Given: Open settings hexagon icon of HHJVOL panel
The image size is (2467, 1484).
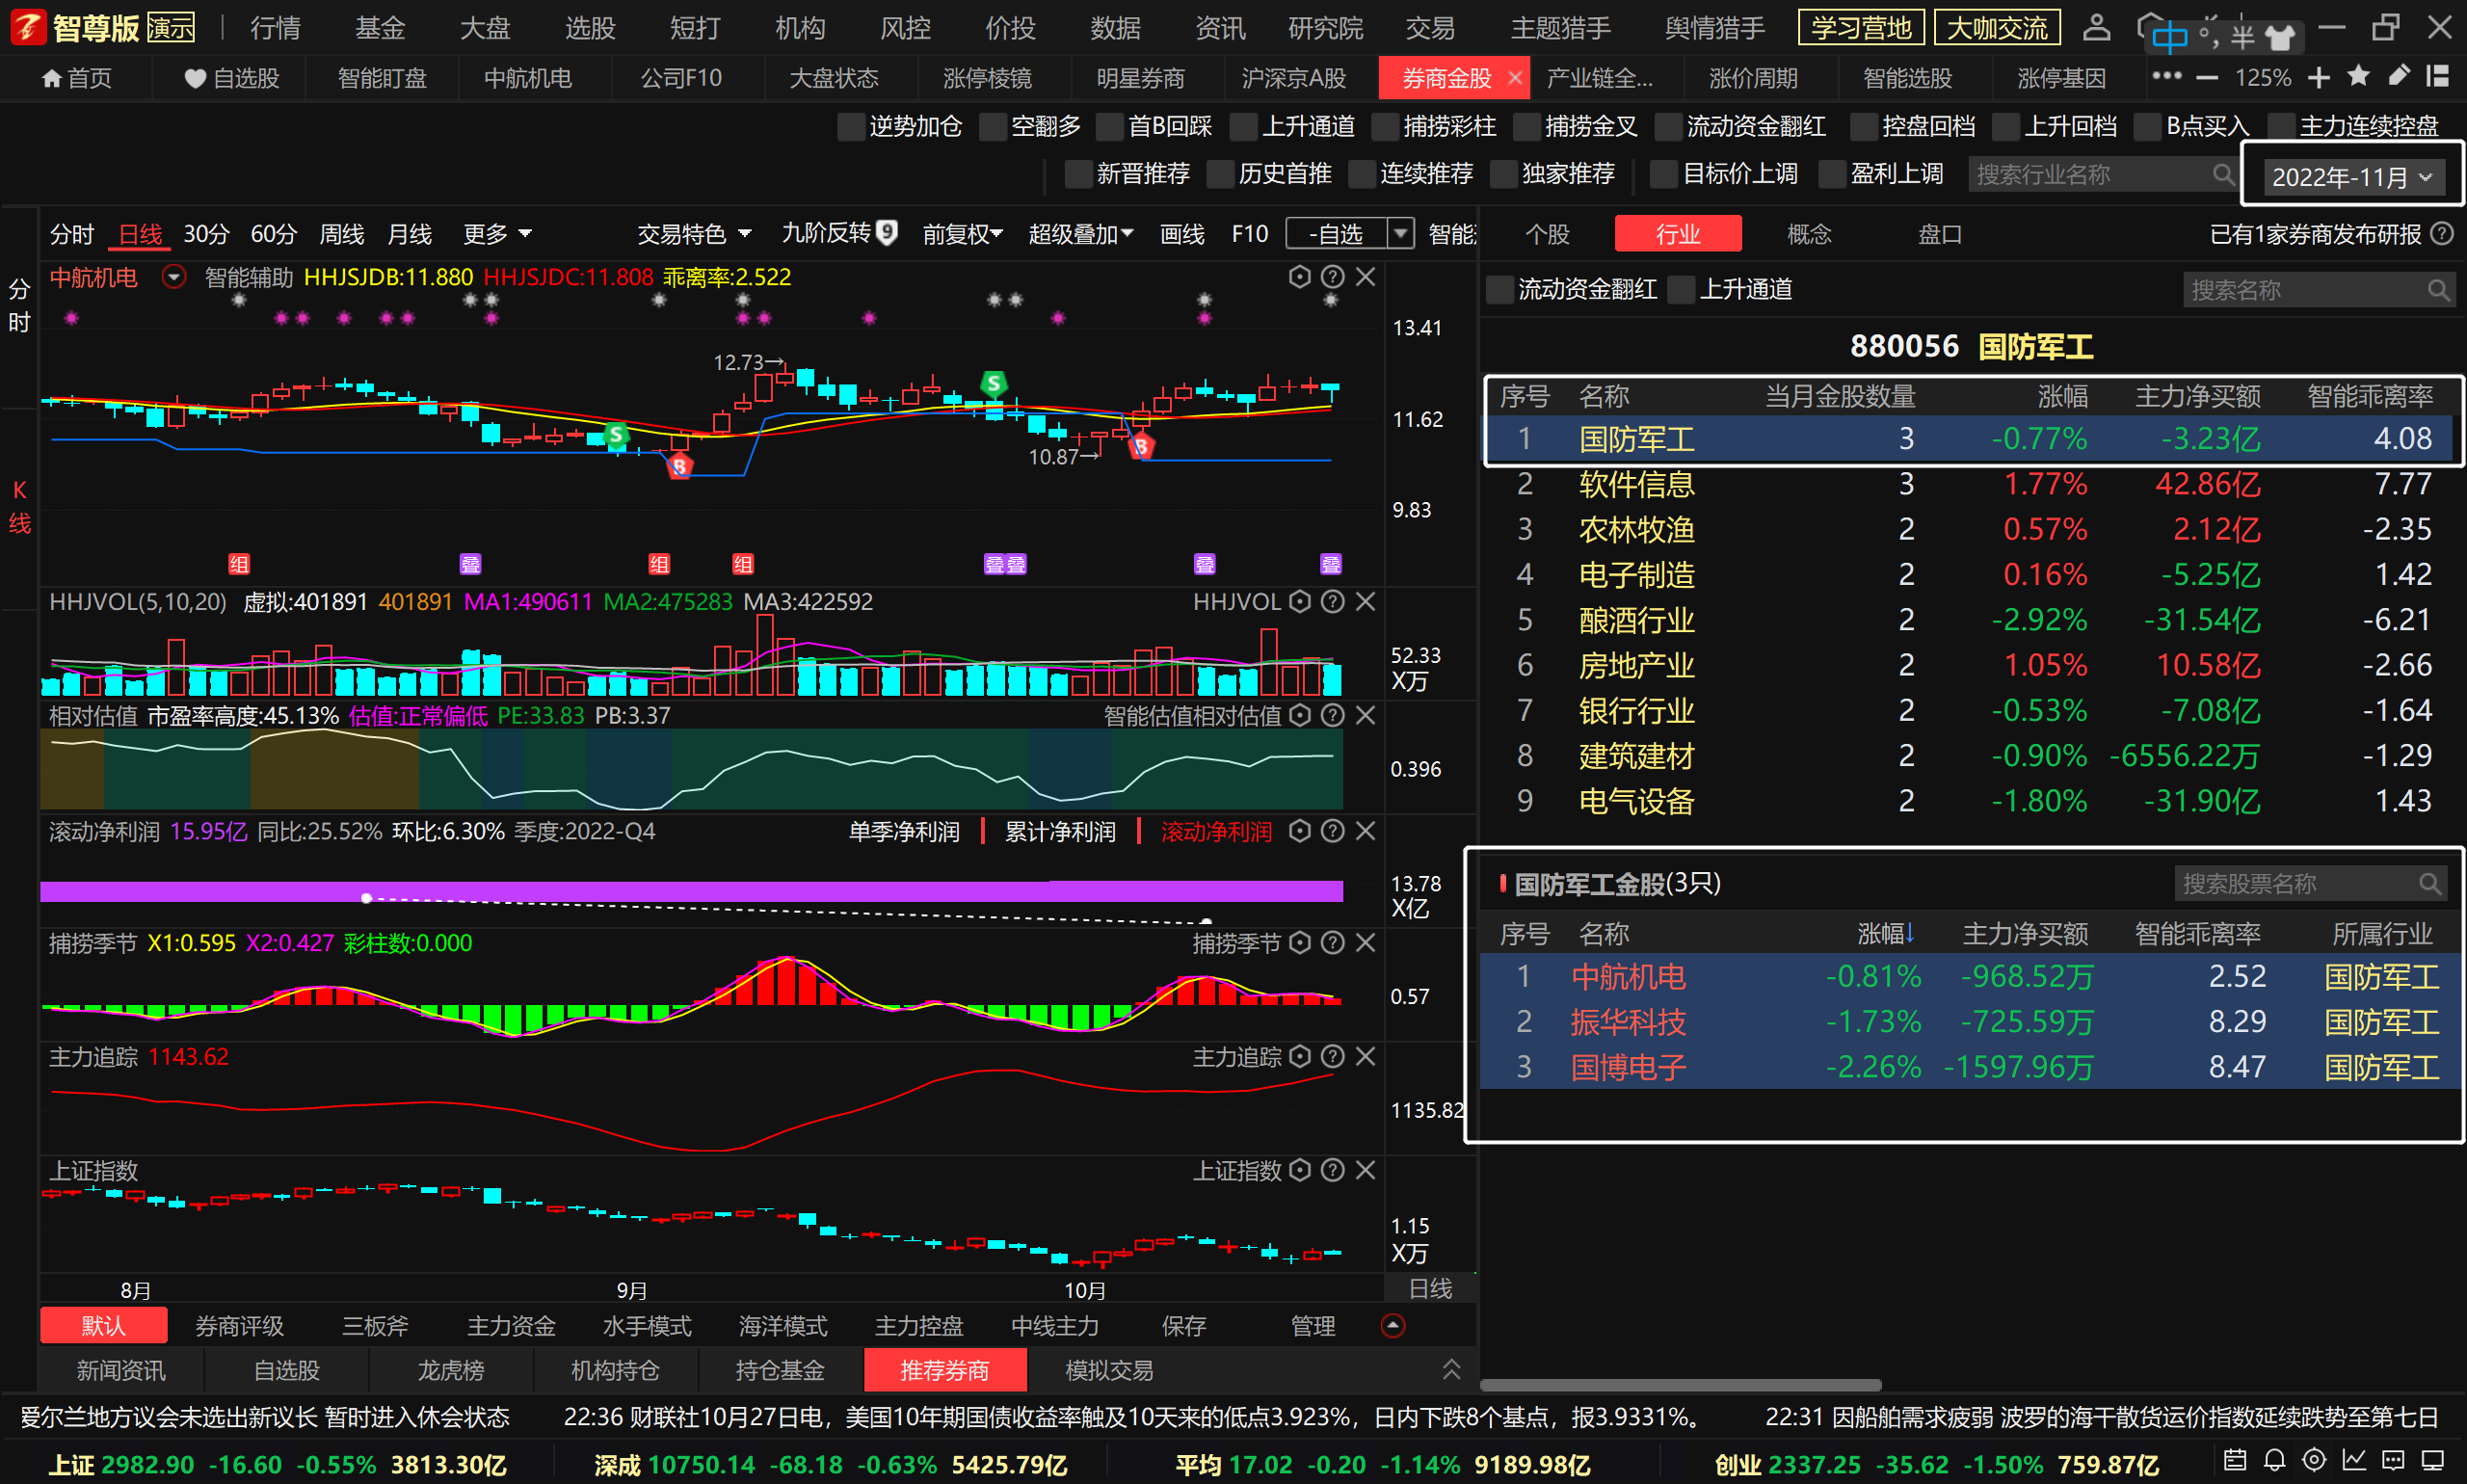Looking at the screenshot, I should pyautogui.click(x=1299, y=601).
